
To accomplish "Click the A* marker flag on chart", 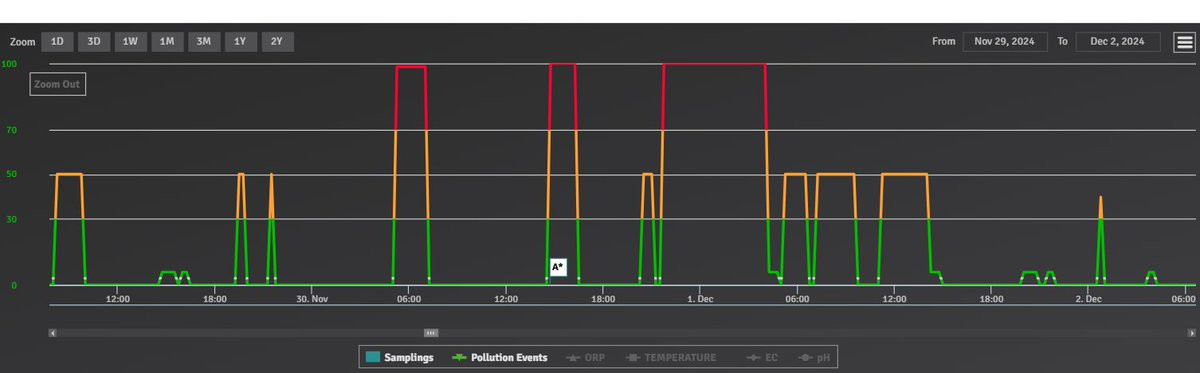I will [x=558, y=267].
